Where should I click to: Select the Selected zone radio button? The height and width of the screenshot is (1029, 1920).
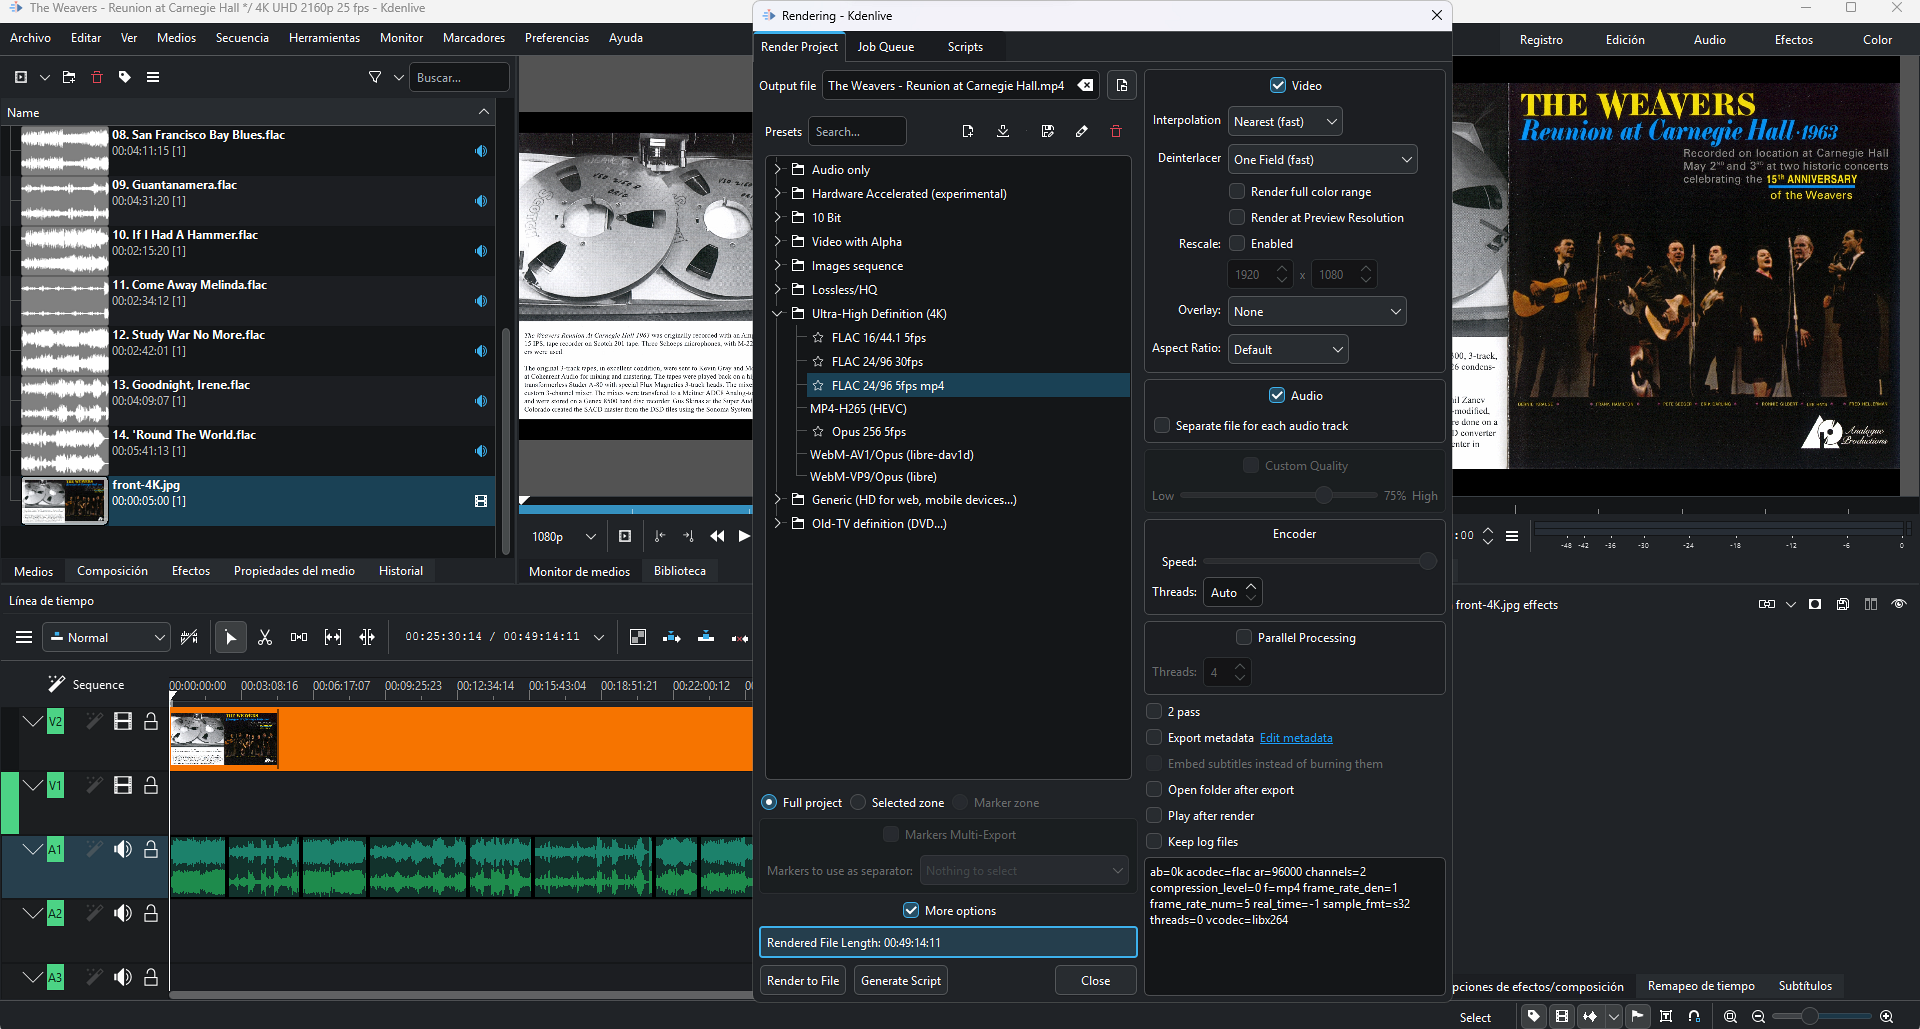click(858, 803)
